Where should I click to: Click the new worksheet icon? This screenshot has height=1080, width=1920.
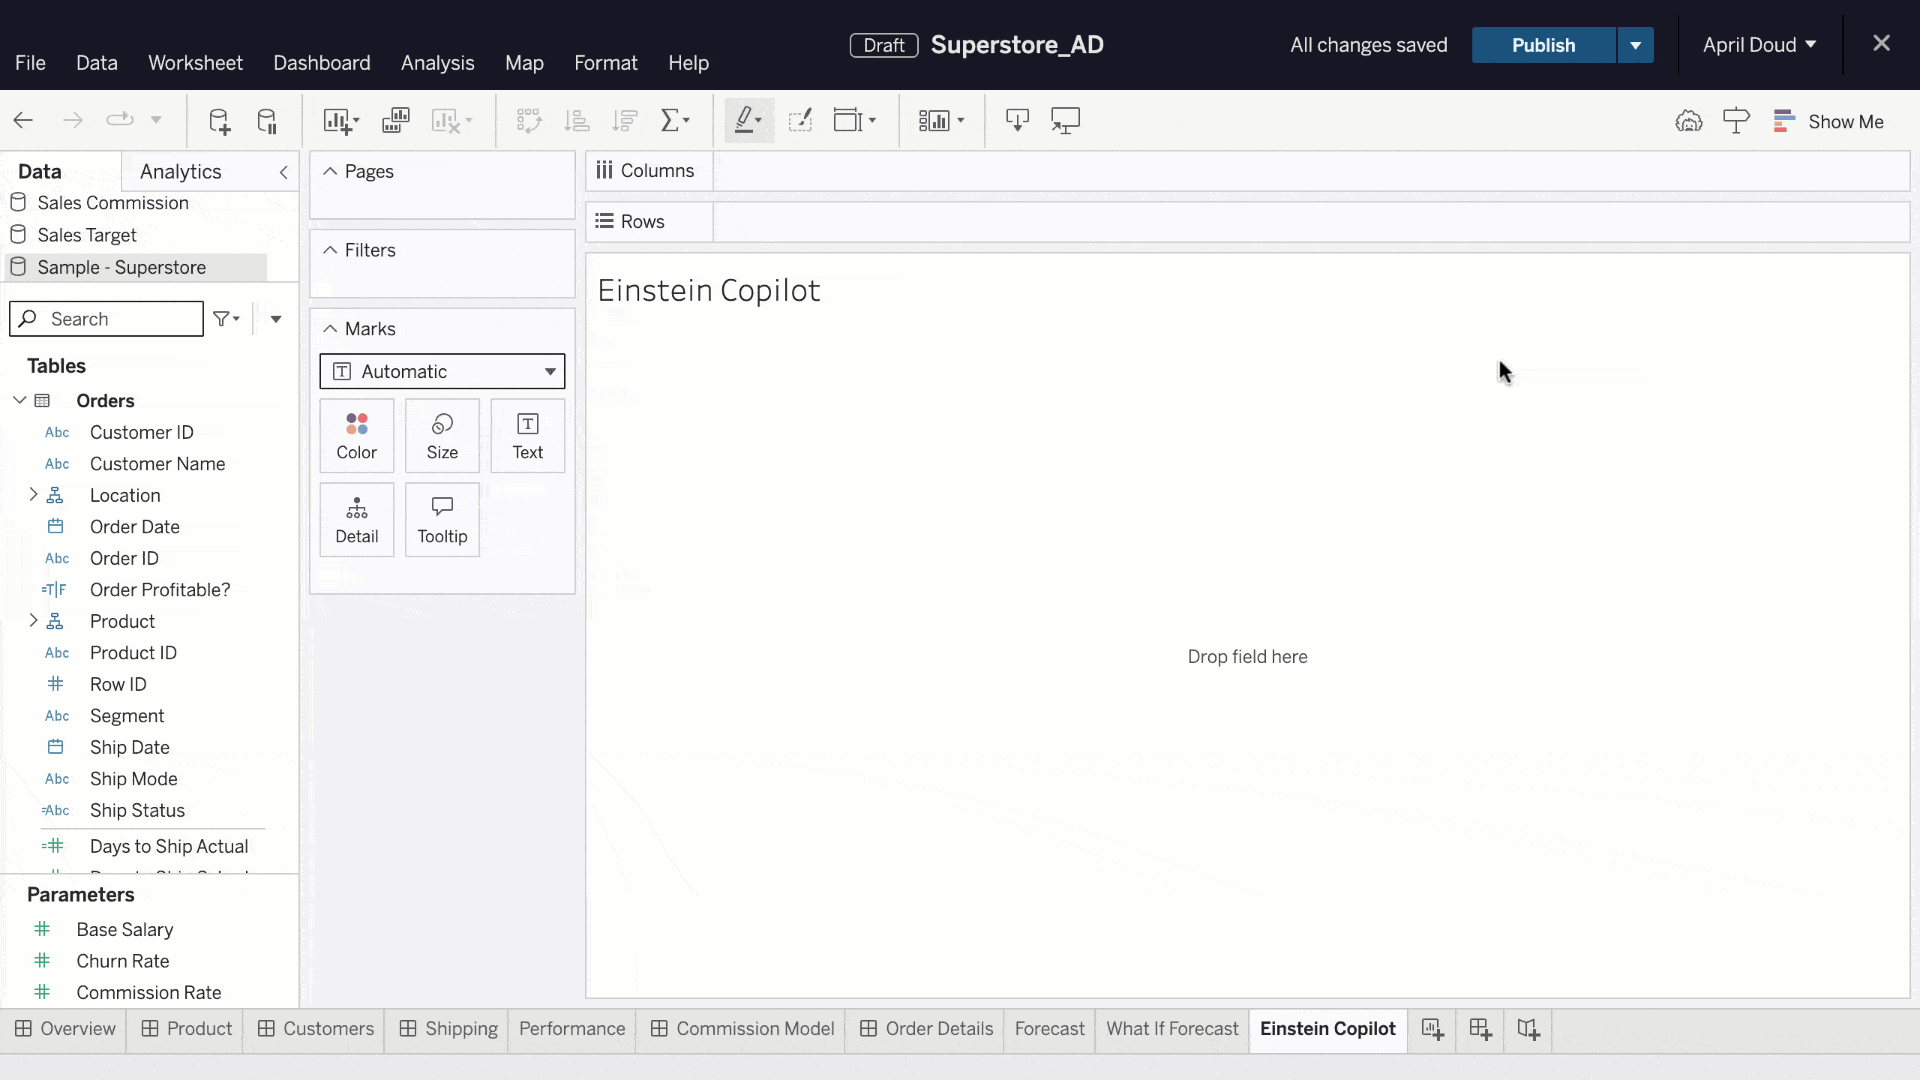pos(1433,1029)
